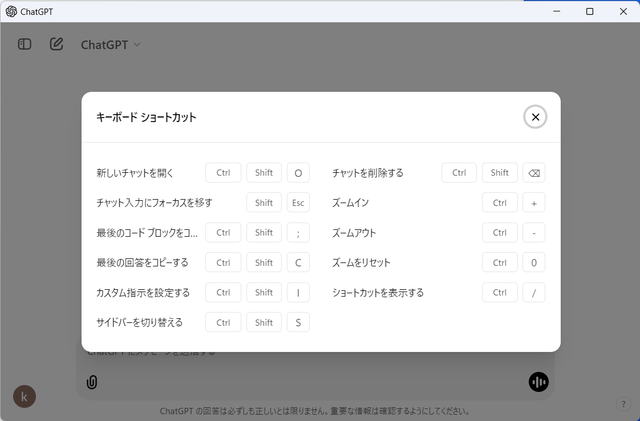Click the text ショートカットを表示する
This screenshot has height=421, width=640.
click(378, 293)
